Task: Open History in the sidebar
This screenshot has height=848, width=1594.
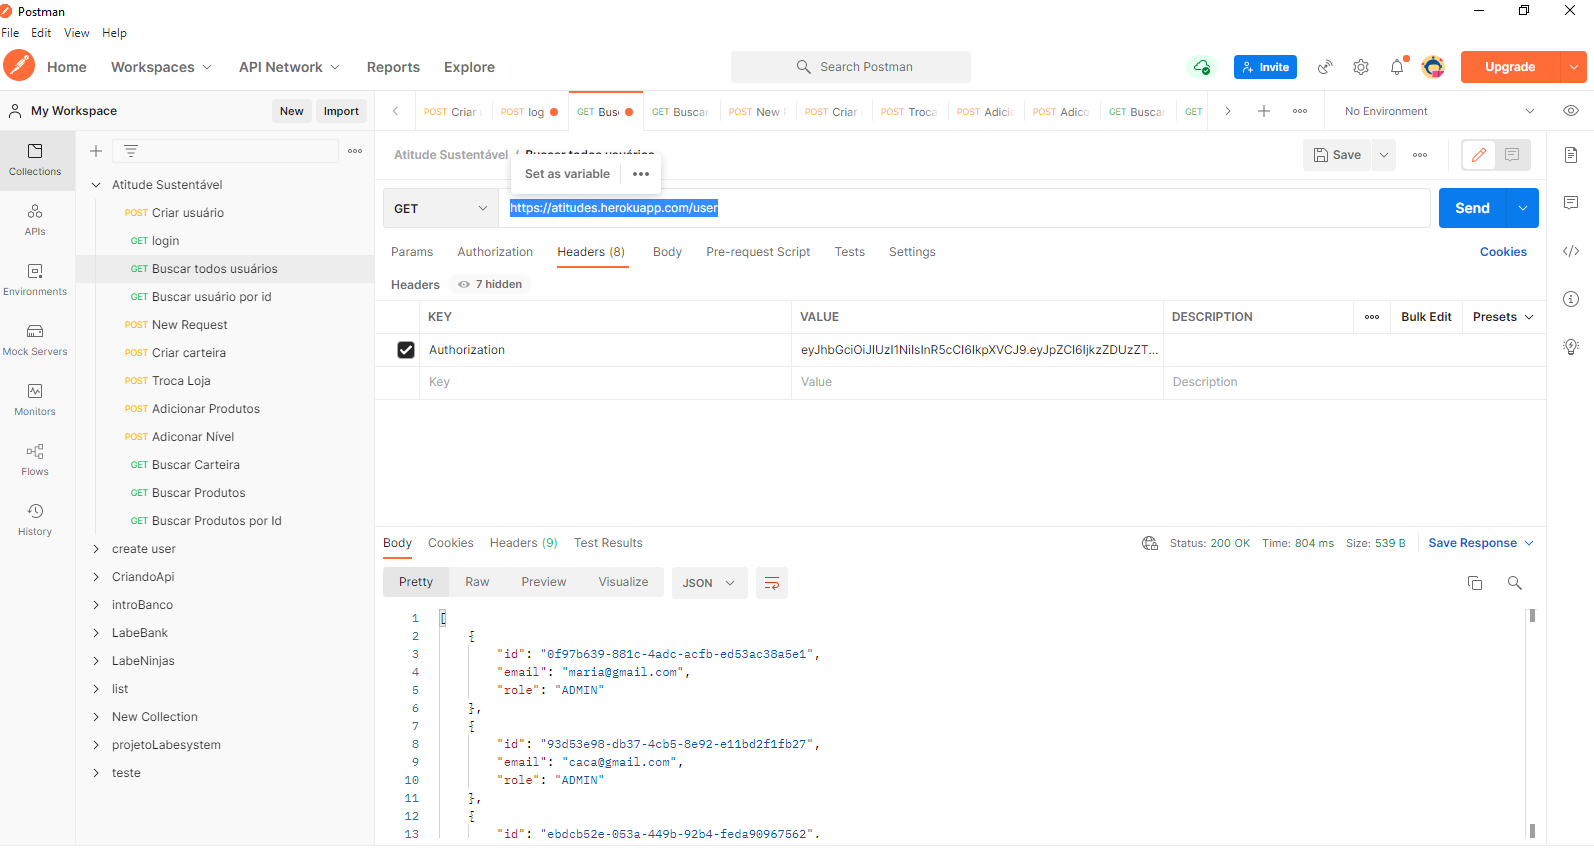Action: point(35,519)
